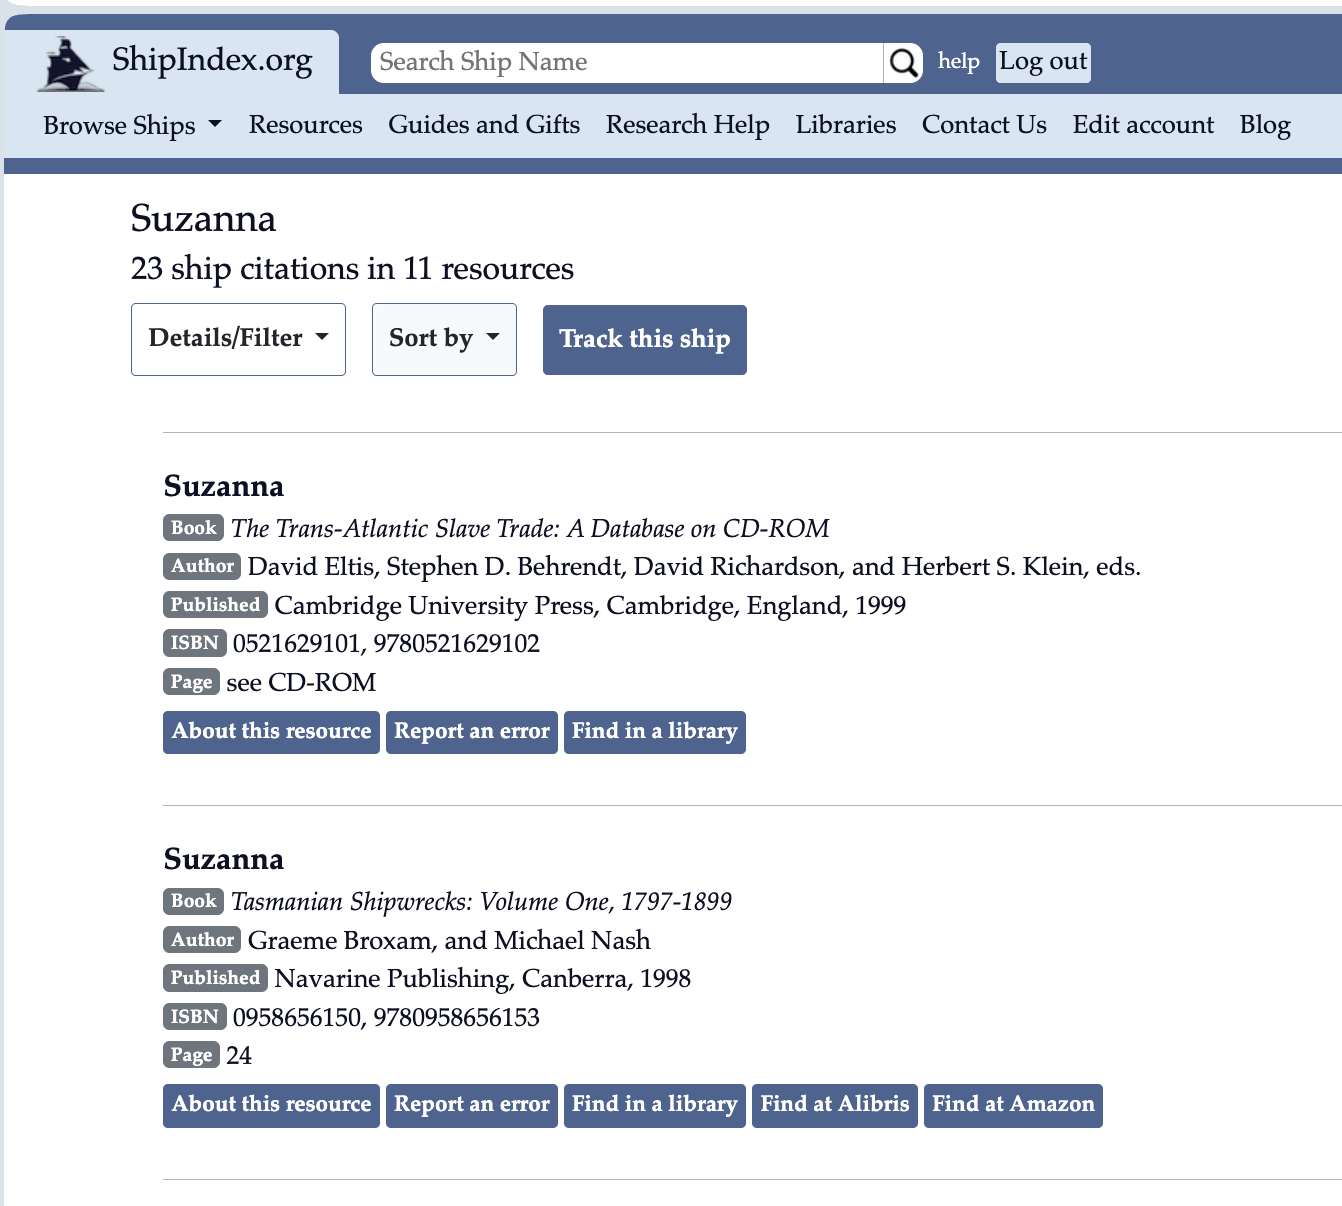Open About this resource for Trans-Atlantic Slave Trade

(271, 731)
